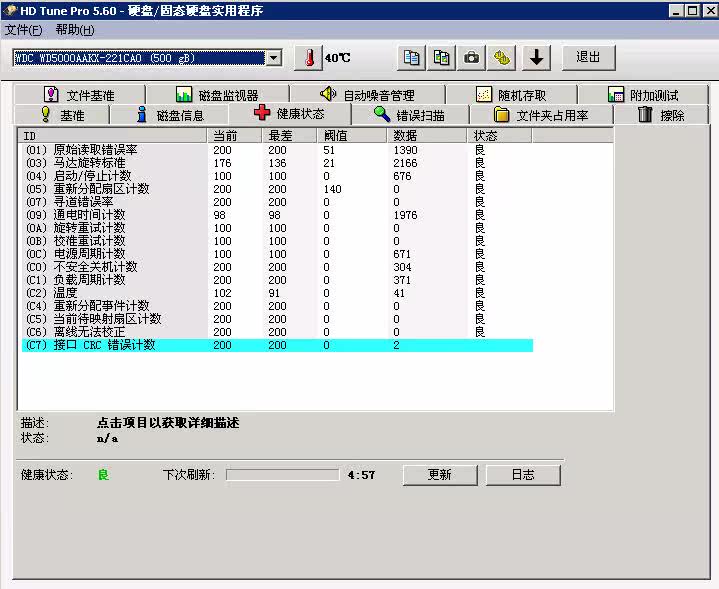The width and height of the screenshot is (719, 589).
Task: Click 点击项目以获取详细描述 description text
Action: 168,422
